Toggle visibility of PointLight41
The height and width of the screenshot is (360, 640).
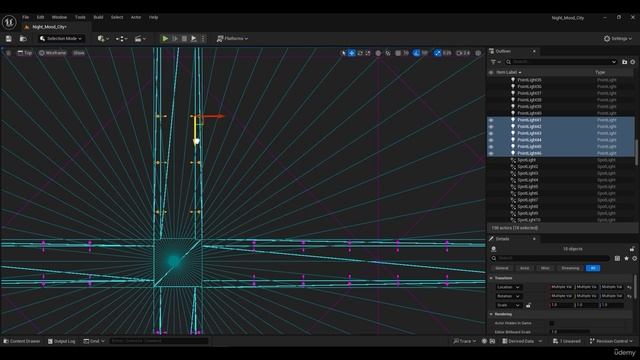[491, 120]
